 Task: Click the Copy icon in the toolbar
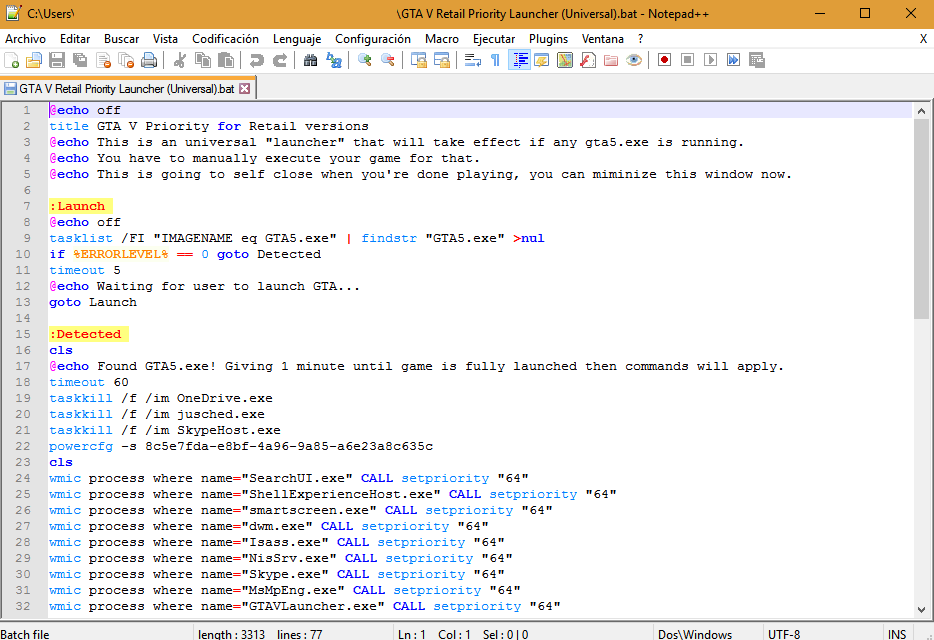pyautogui.click(x=203, y=60)
